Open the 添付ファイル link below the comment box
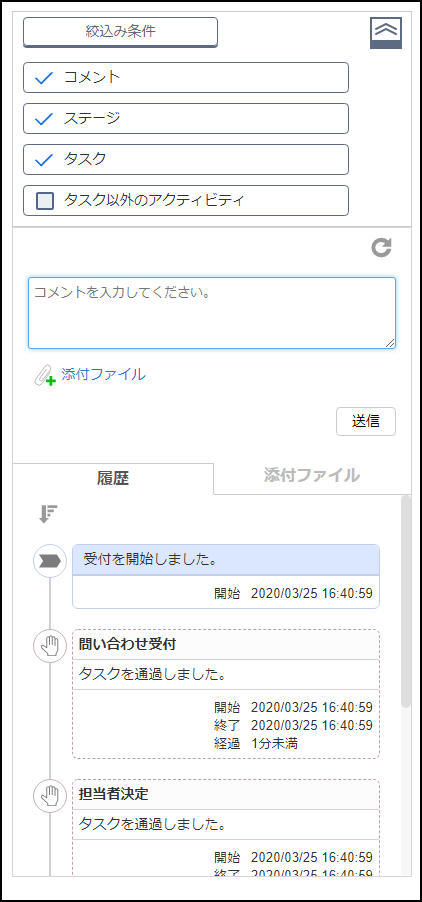Image resolution: width=422 pixels, height=902 pixels. (x=103, y=374)
